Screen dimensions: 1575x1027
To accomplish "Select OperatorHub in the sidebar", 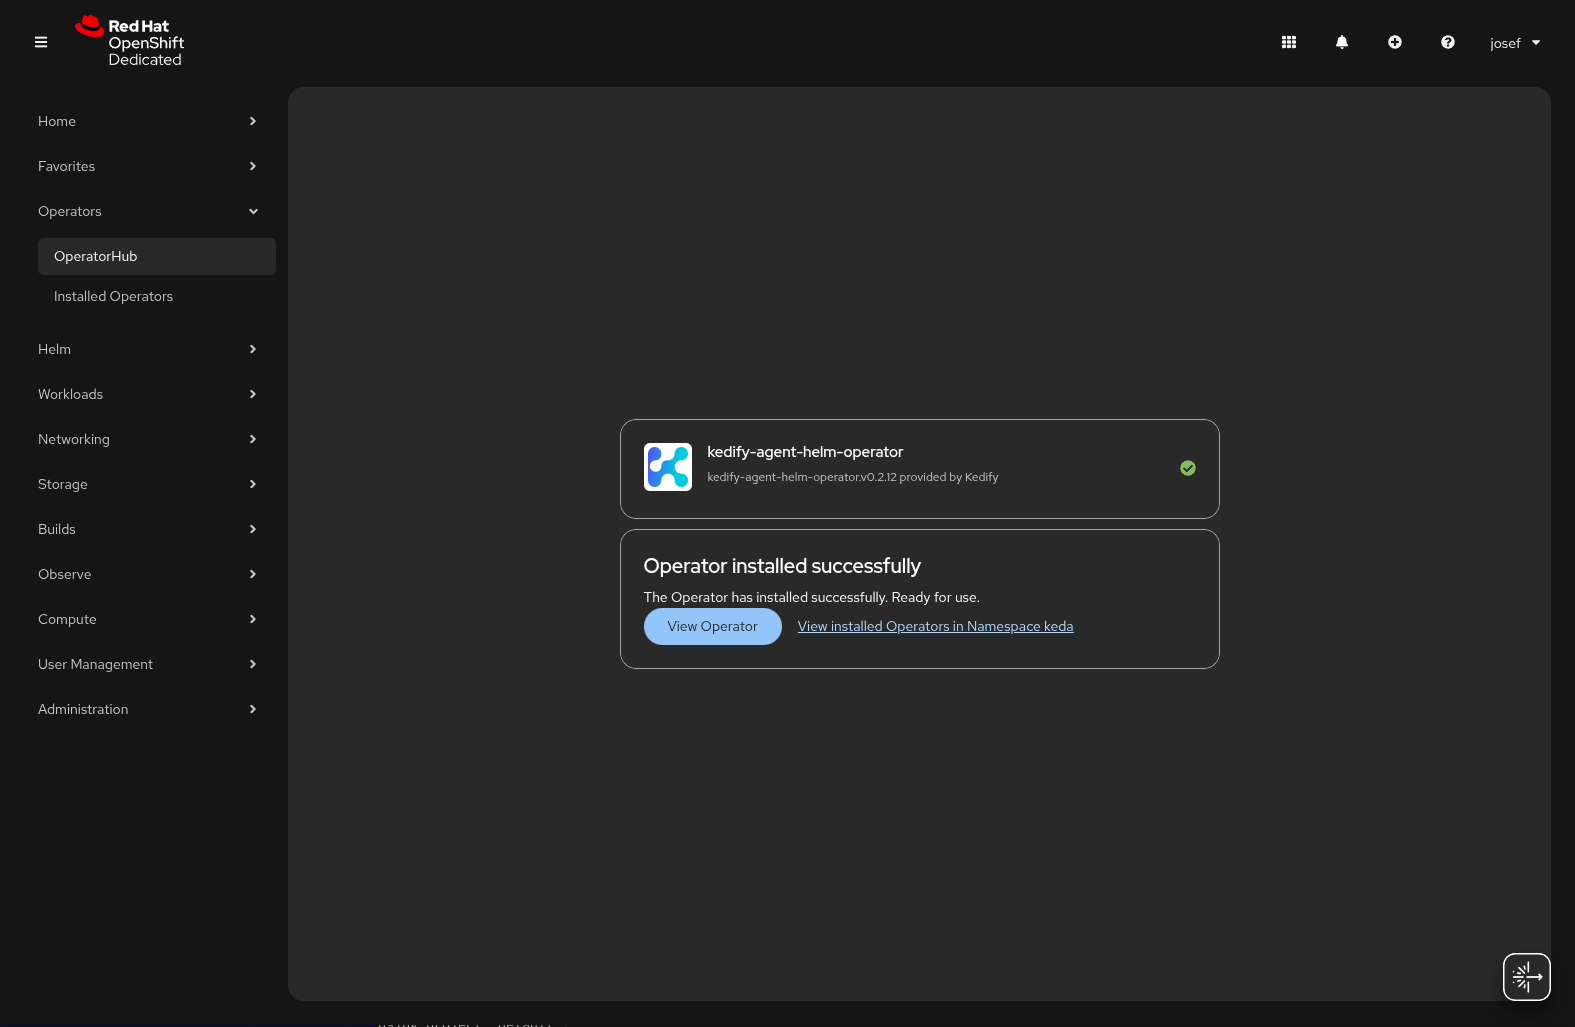I will 157,256.
